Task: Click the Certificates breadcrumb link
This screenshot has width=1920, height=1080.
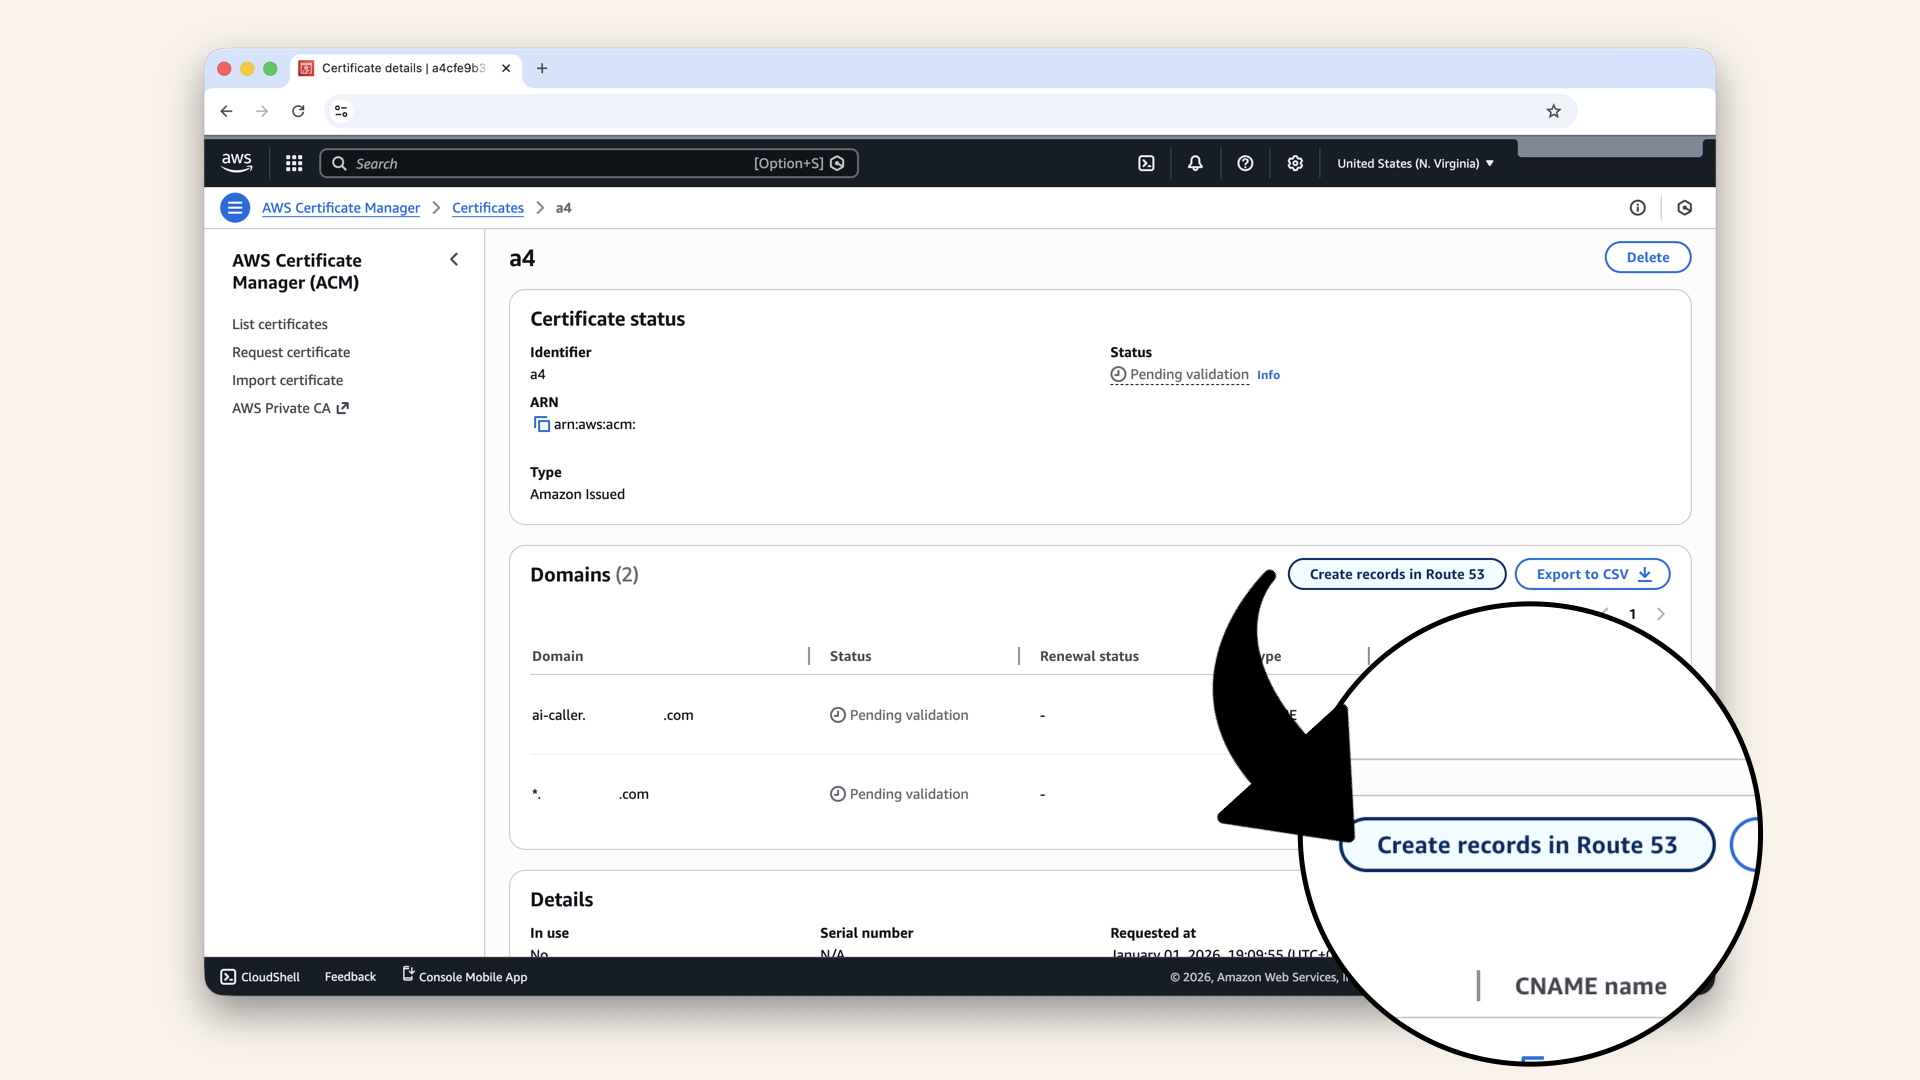Action: [488, 208]
